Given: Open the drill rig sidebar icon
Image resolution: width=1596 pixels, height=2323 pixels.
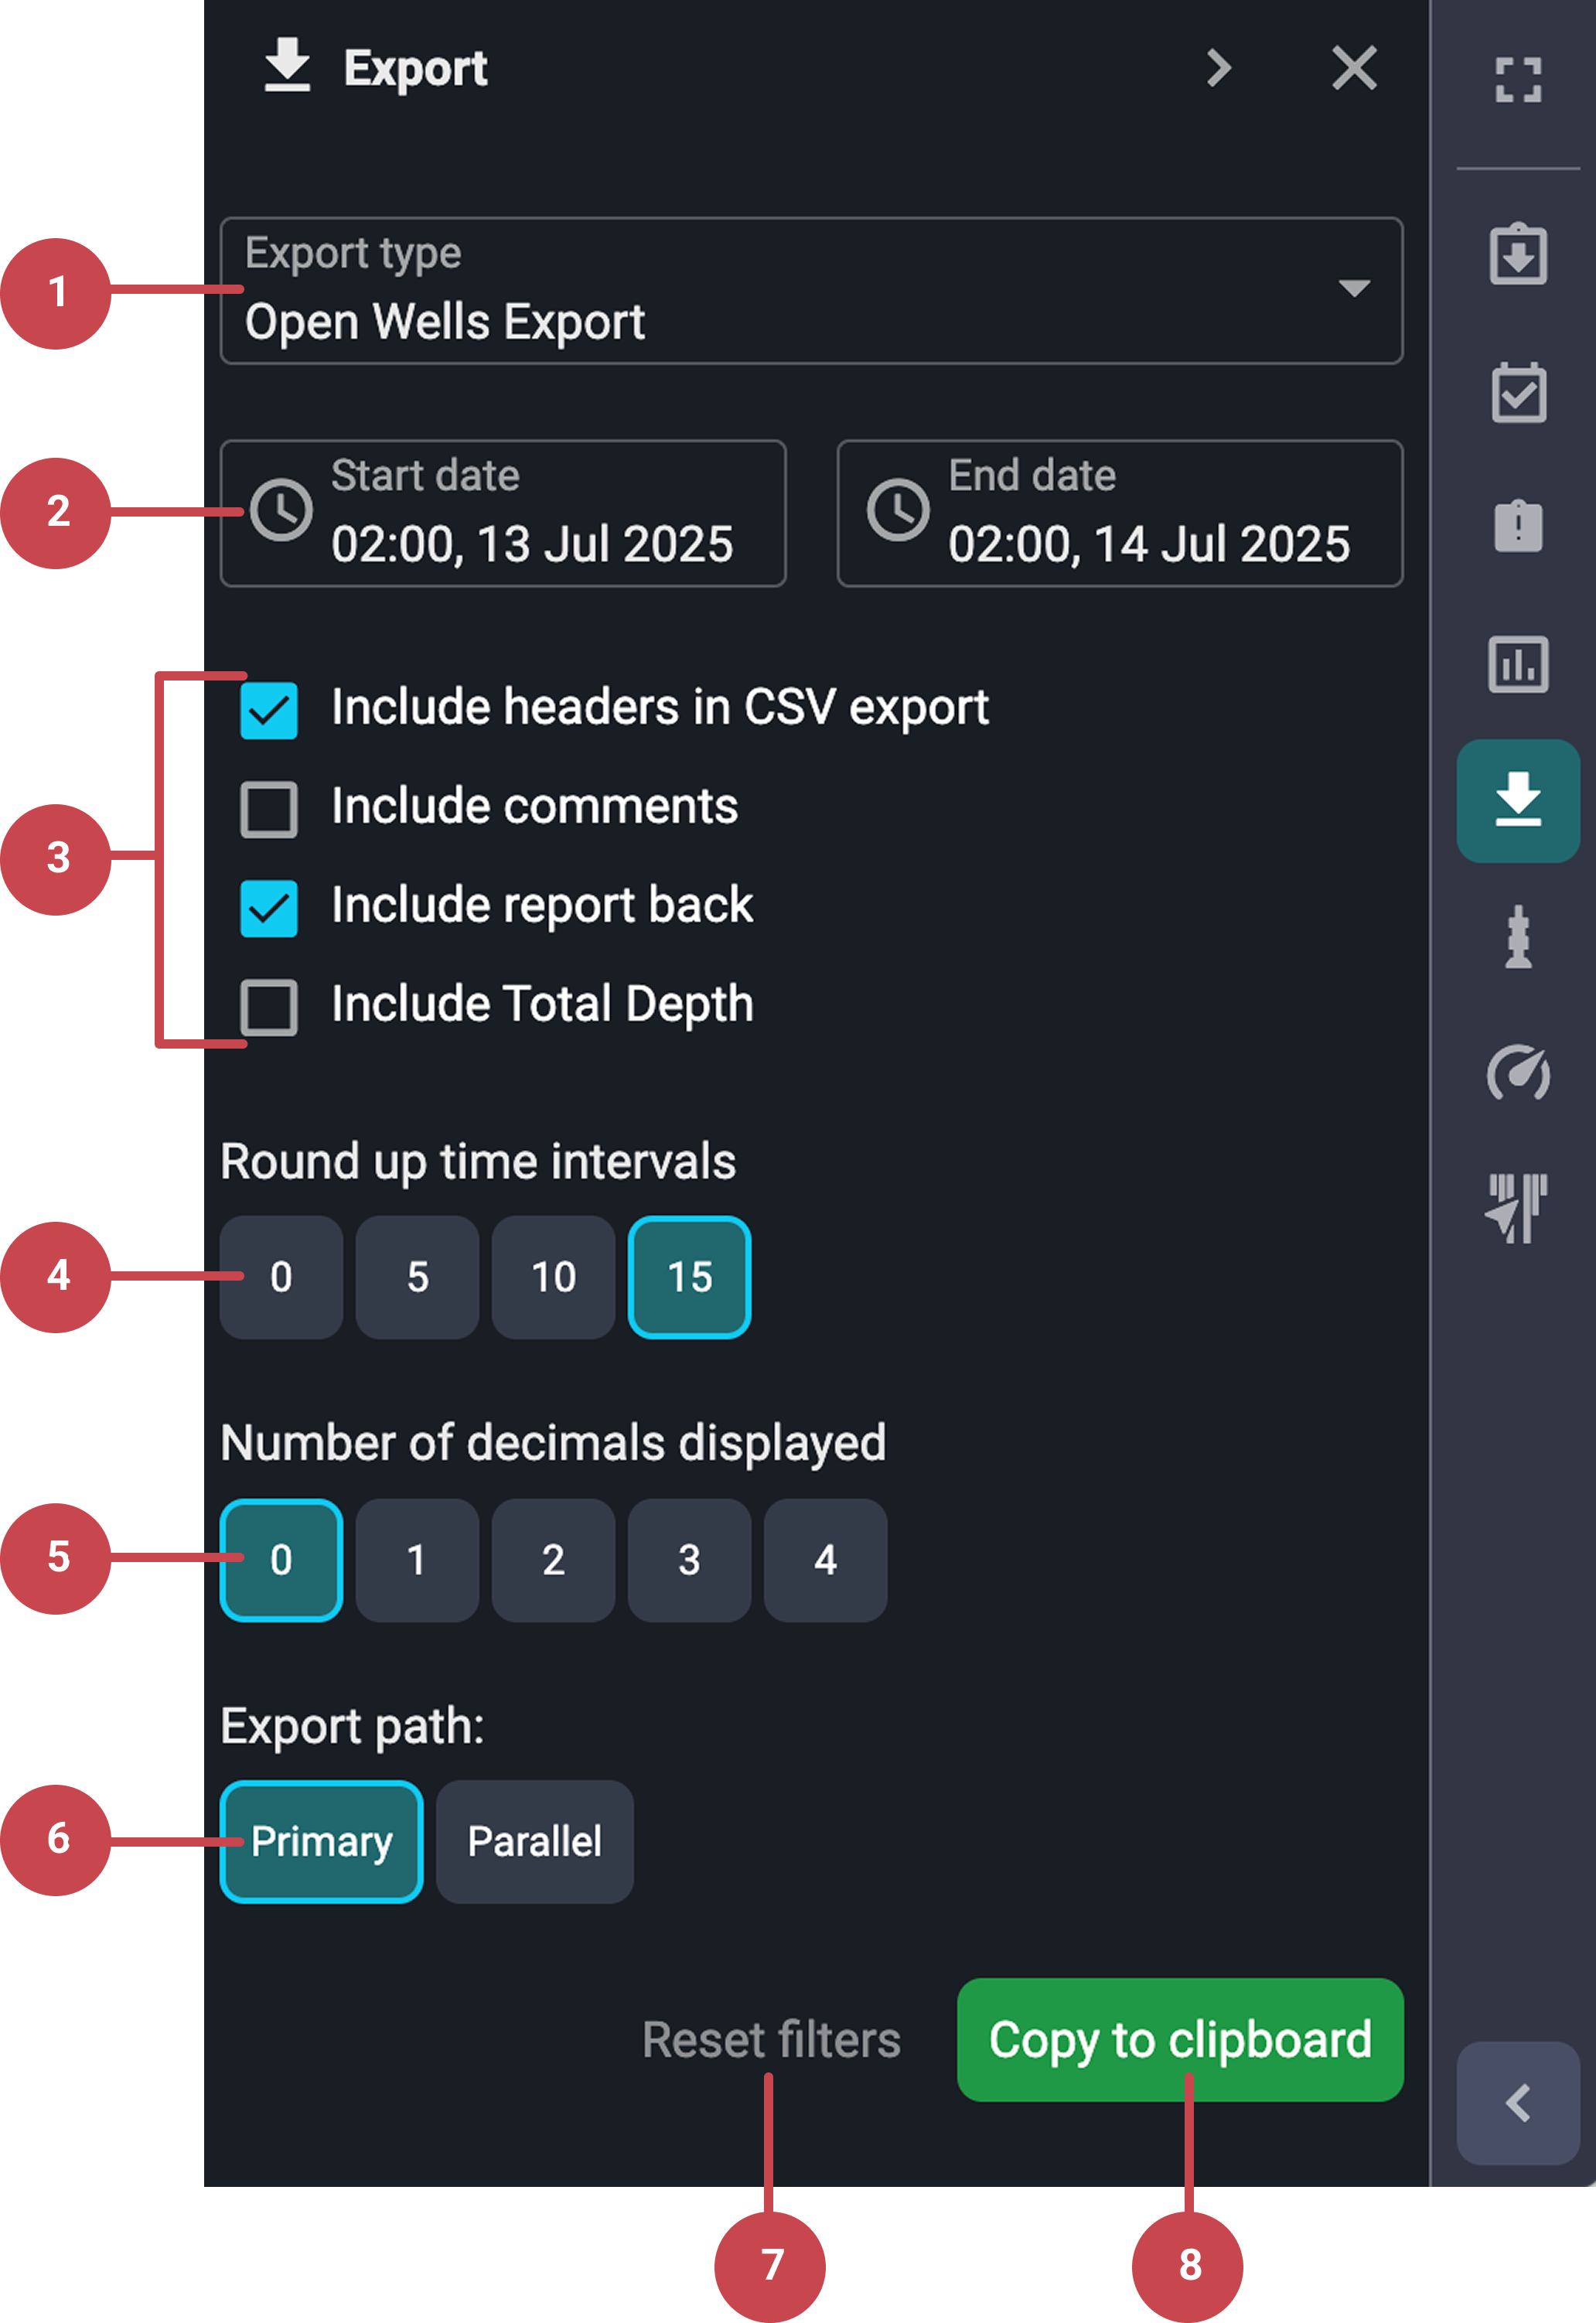Looking at the screenshot, I should click(1517, 937).
